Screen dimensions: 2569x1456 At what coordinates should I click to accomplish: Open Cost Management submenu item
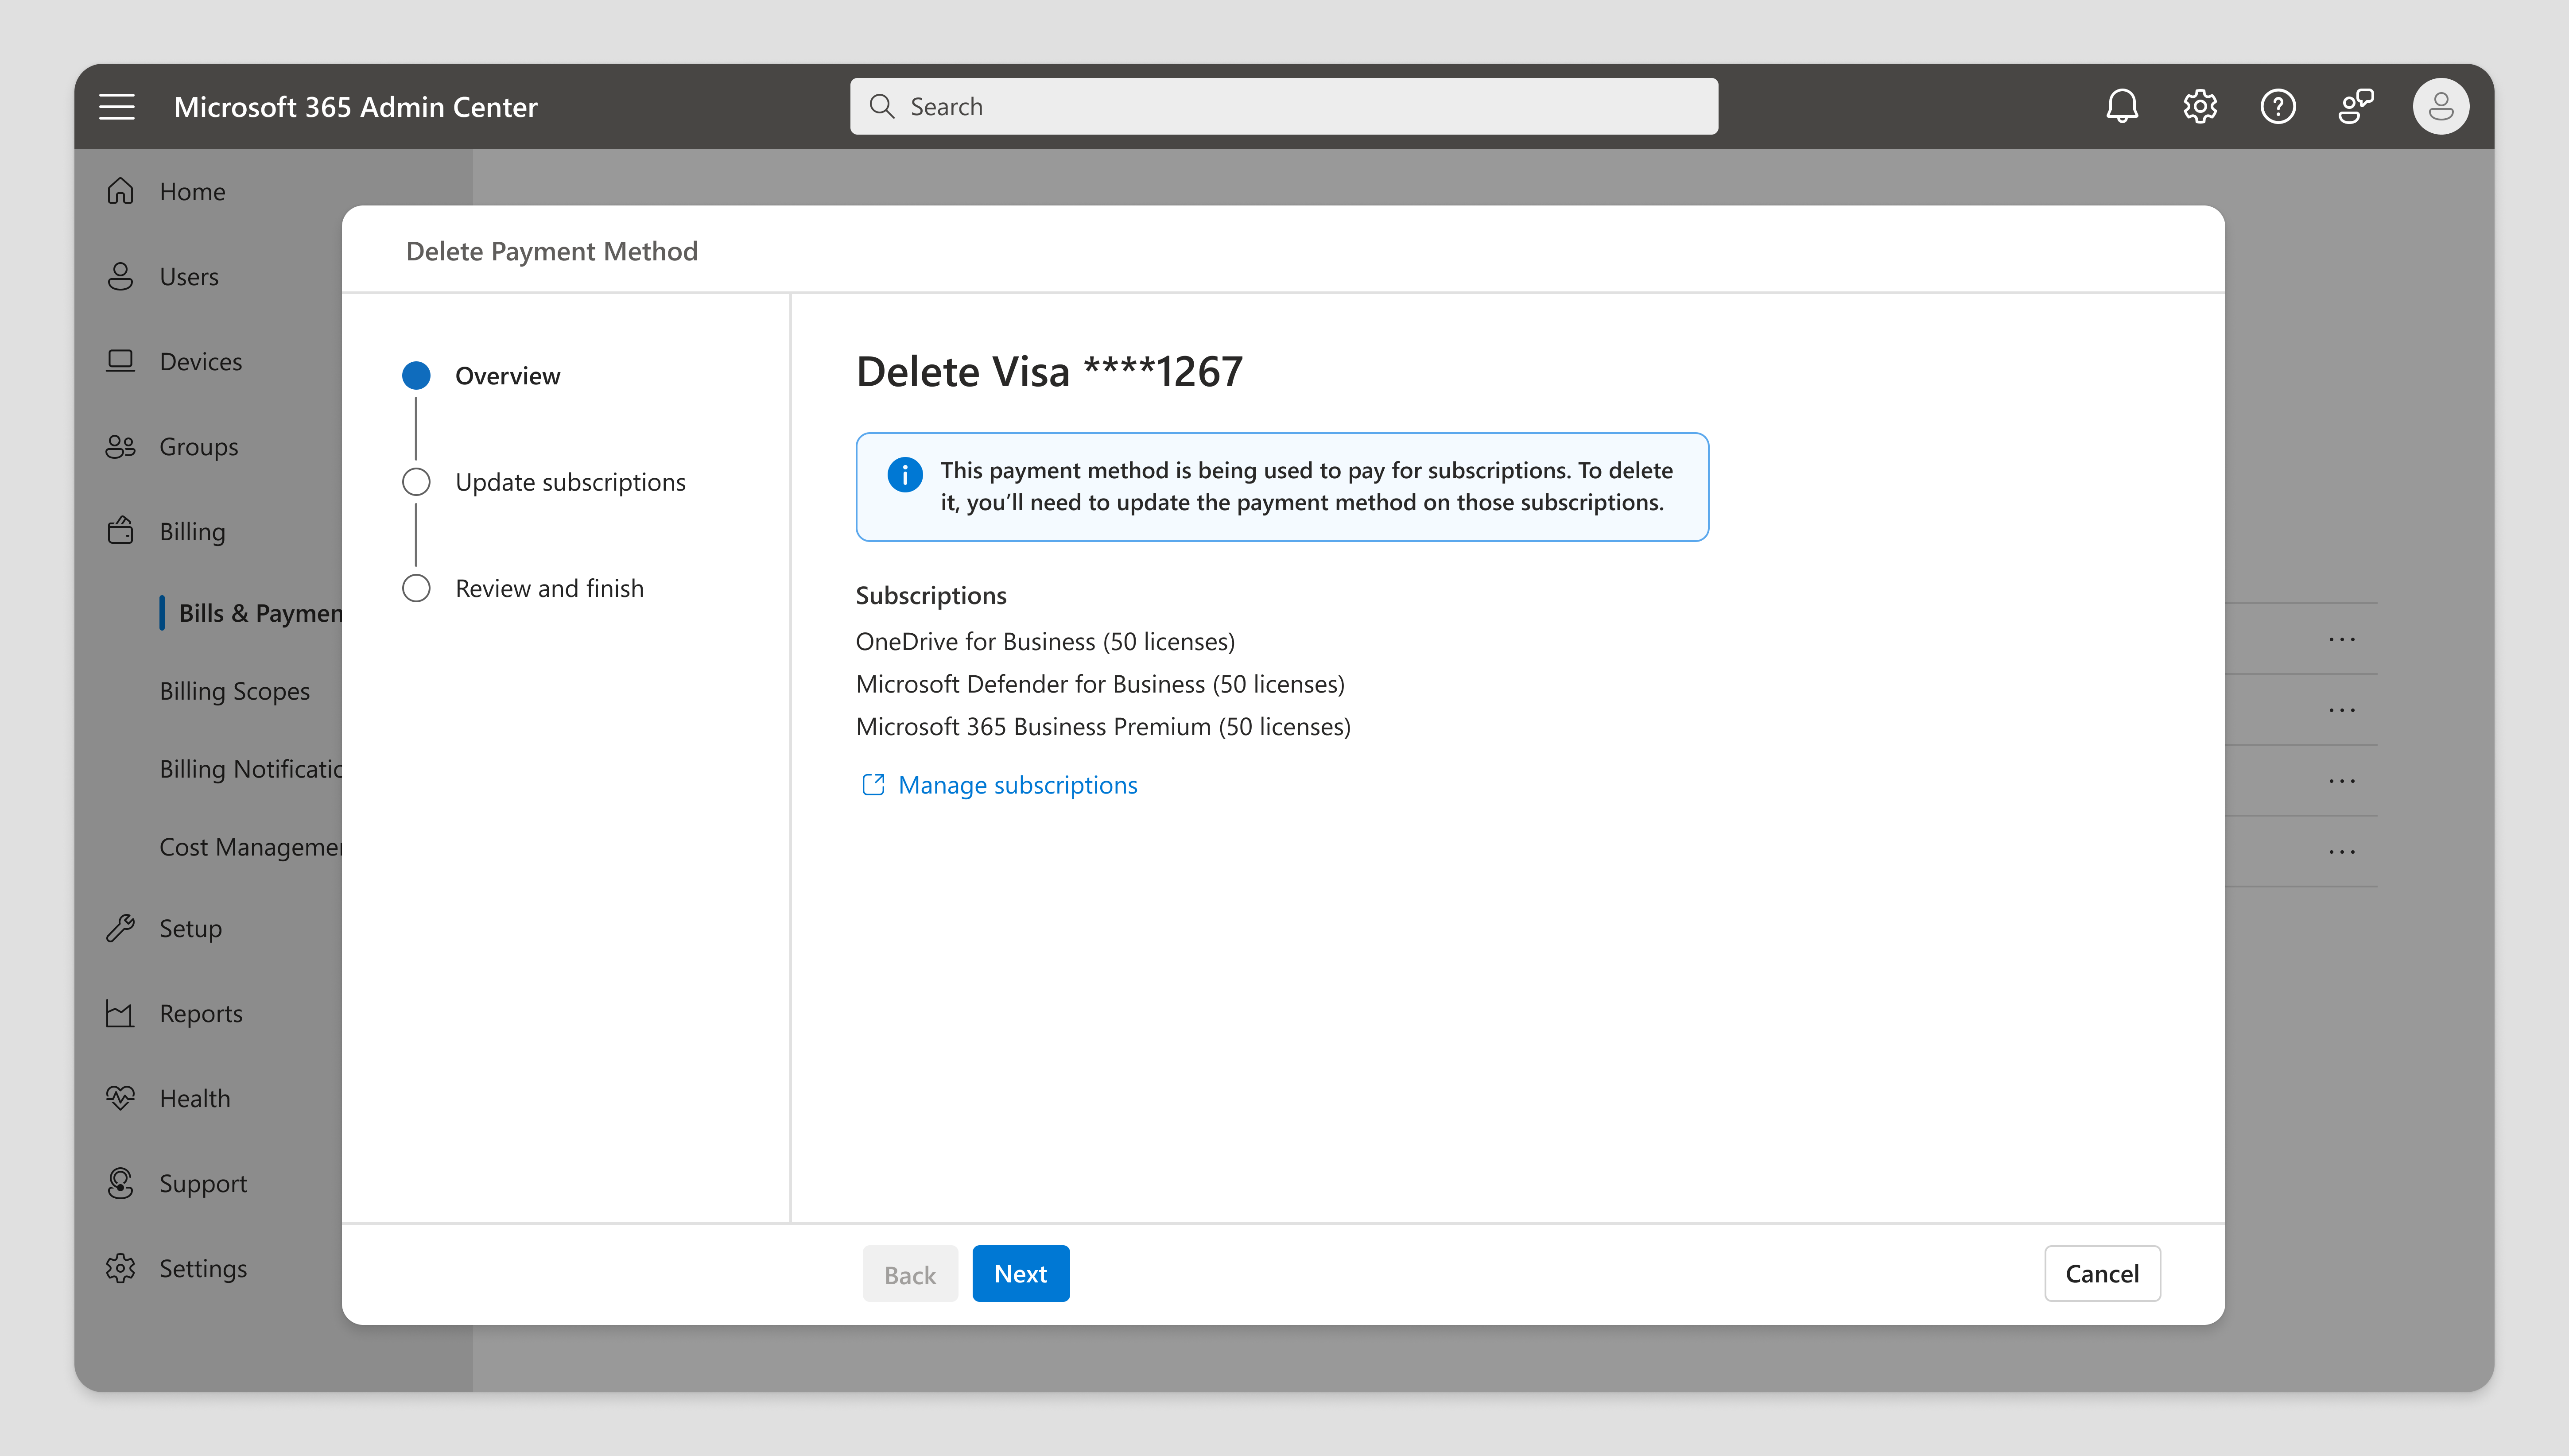tap(251, 847)
